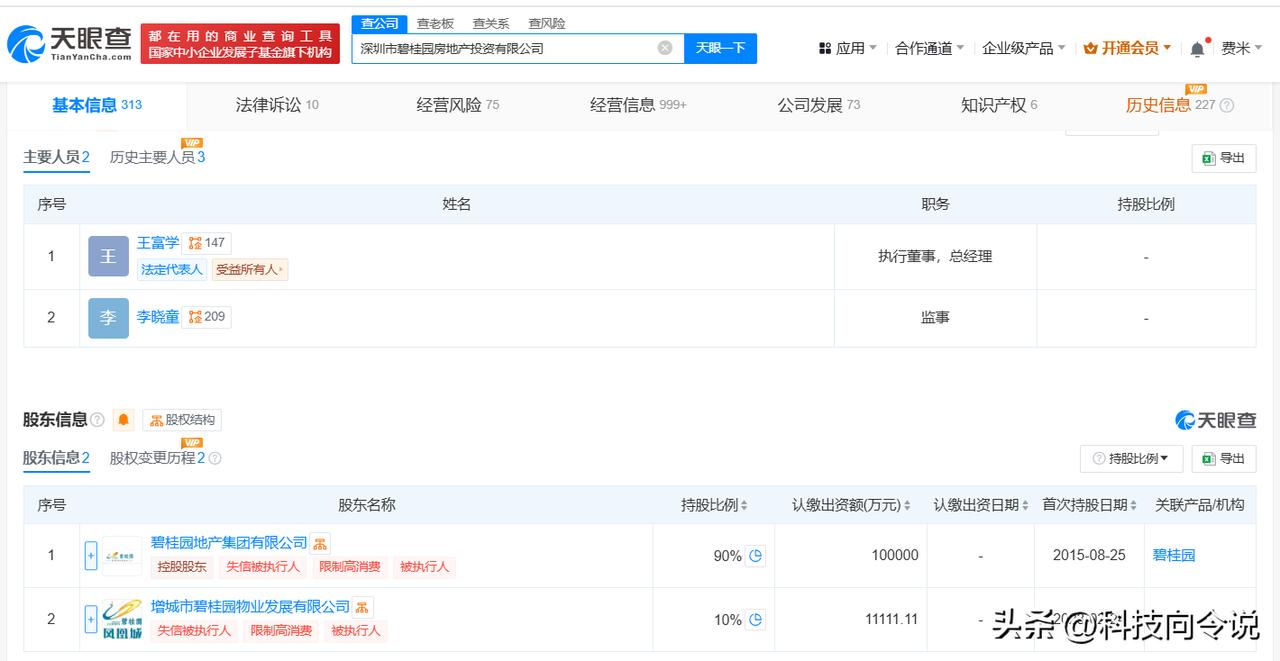This screenshot has width=1280, height=661.
Task: Select the 股权变更历程 2 sub-tab
Action: pos(157,458)
